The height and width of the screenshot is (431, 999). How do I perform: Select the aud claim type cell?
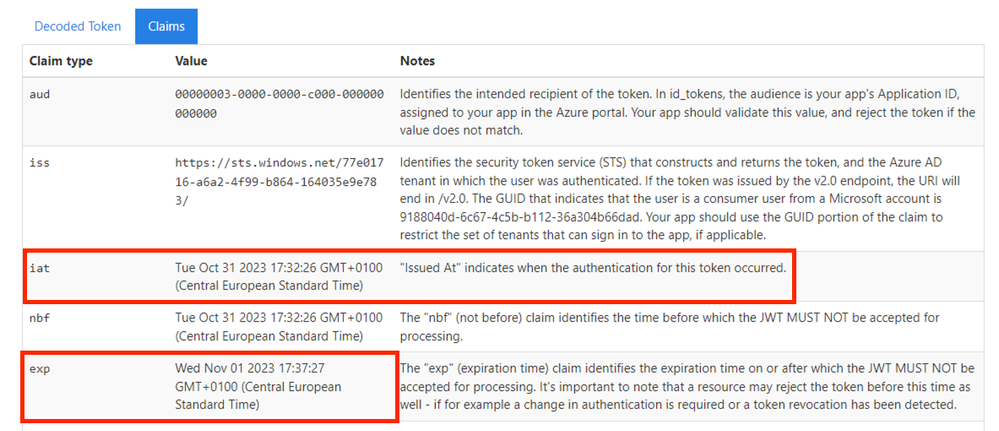40,94
